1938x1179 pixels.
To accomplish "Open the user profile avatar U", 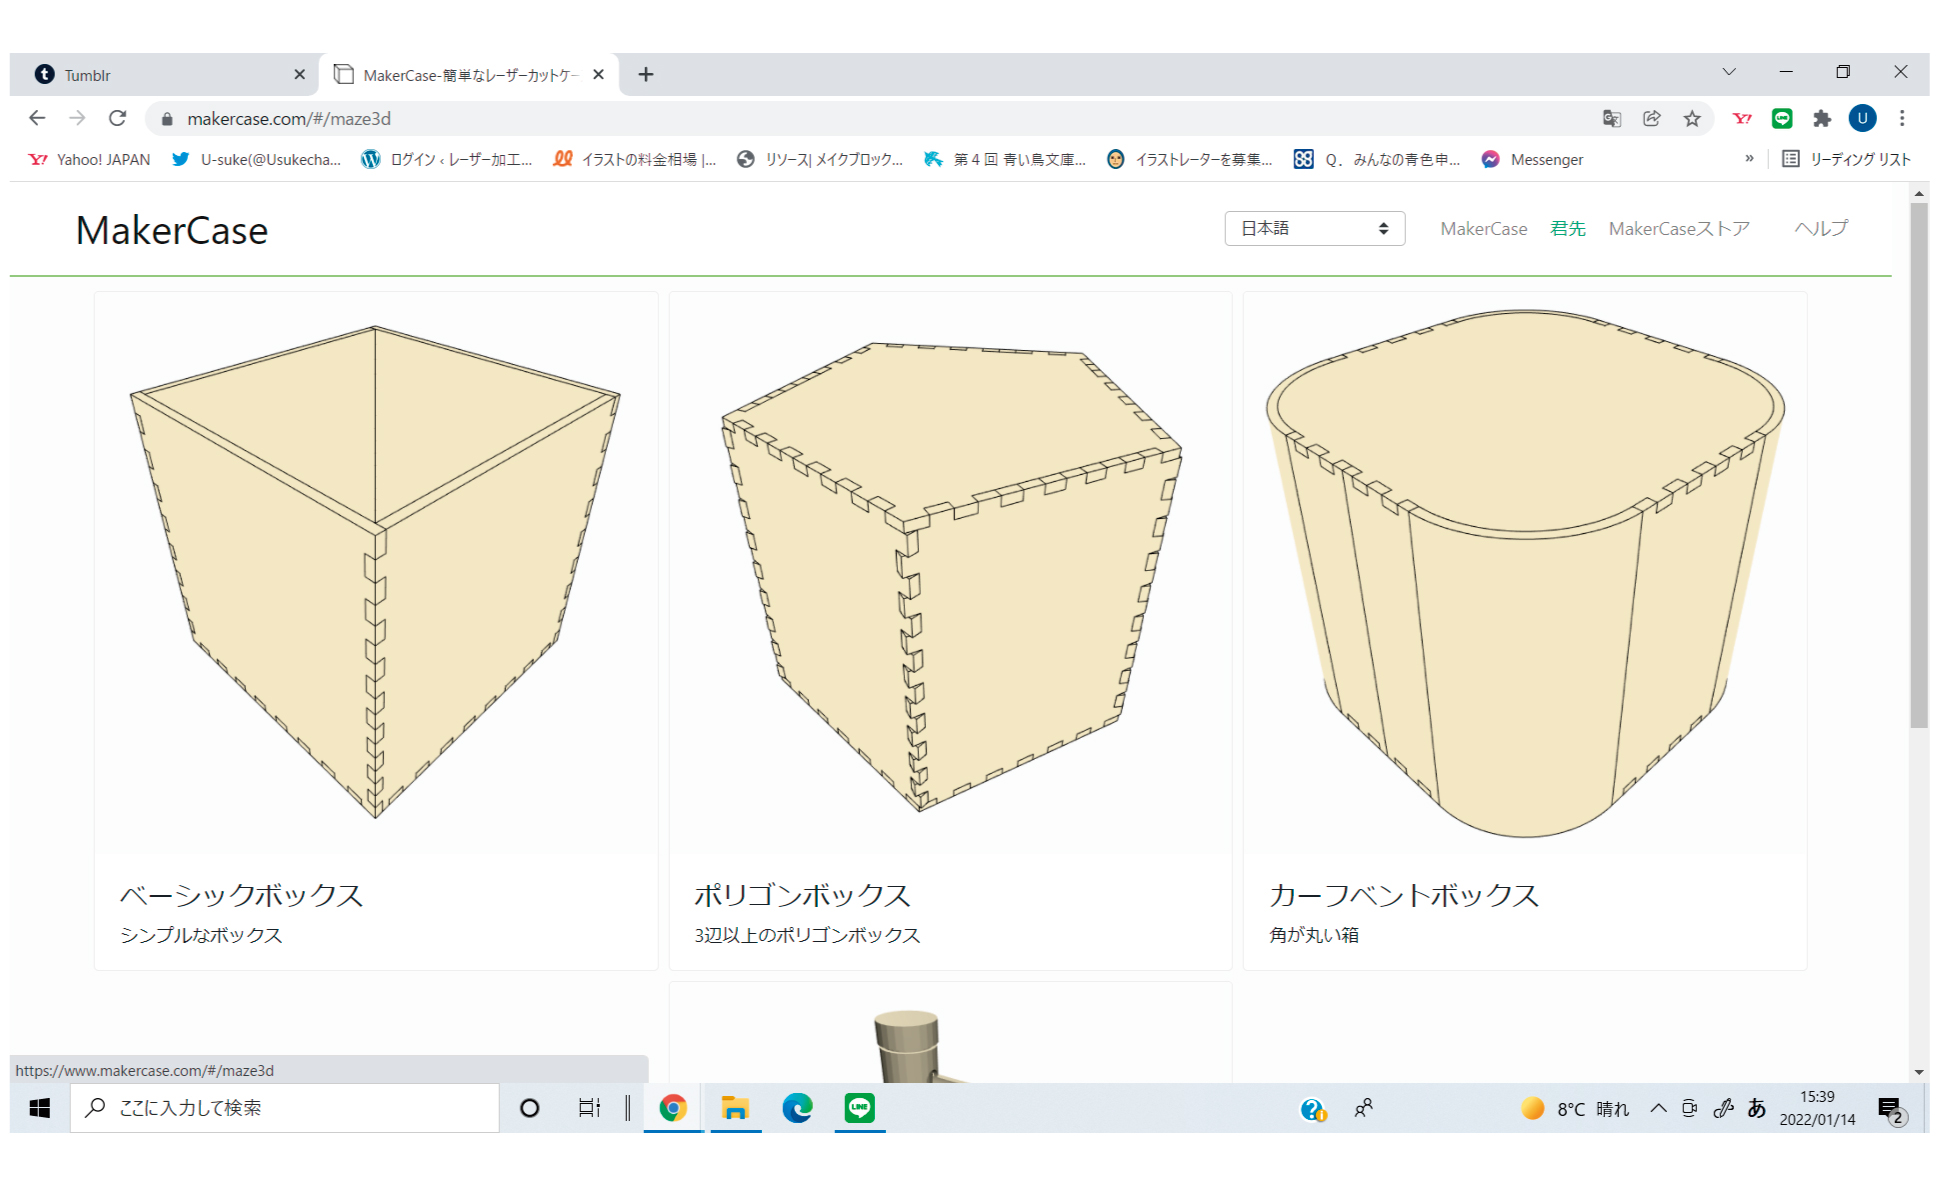I will pos(1862,118).
